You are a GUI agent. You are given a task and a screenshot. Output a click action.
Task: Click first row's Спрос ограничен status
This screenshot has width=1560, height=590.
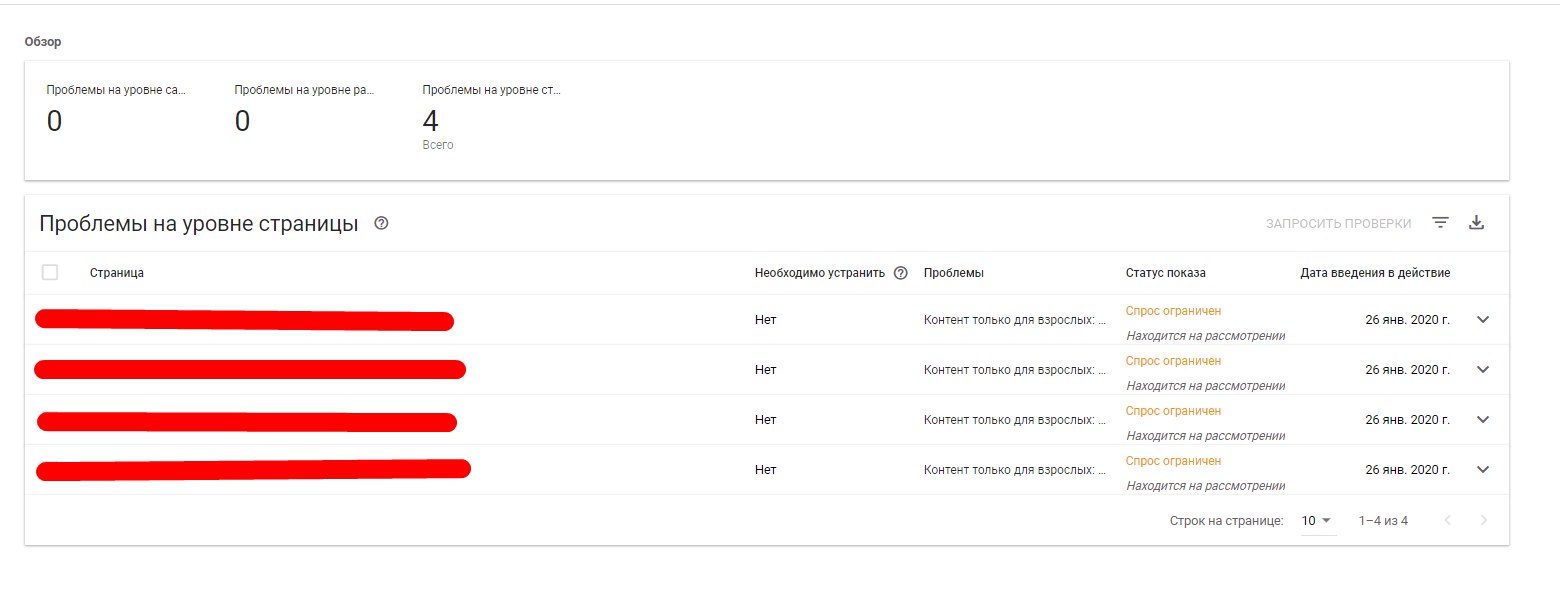[1173, 311]
